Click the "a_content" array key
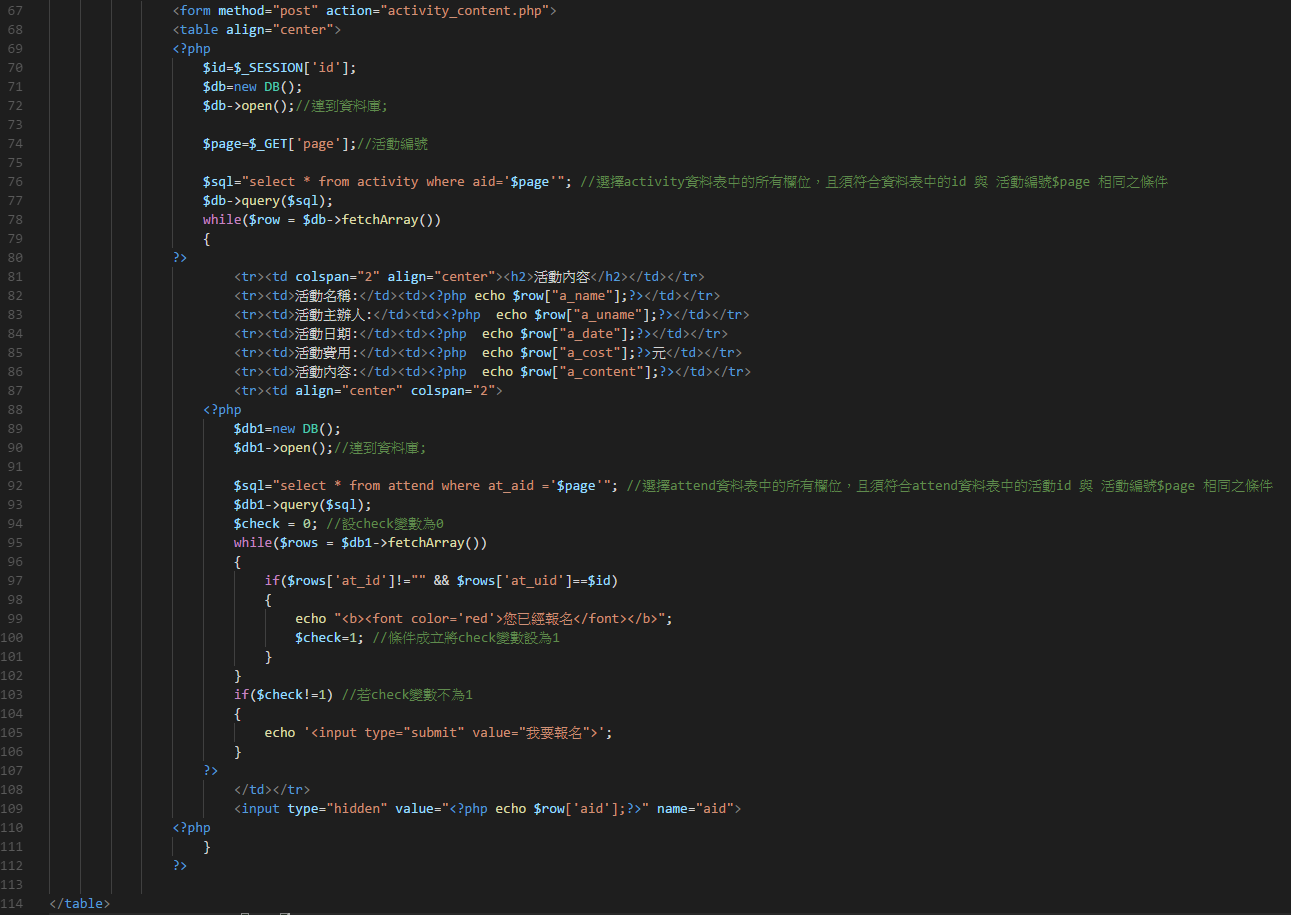Image resolution: width=1291 pixels, height=915 pixels. coord(603,371)
